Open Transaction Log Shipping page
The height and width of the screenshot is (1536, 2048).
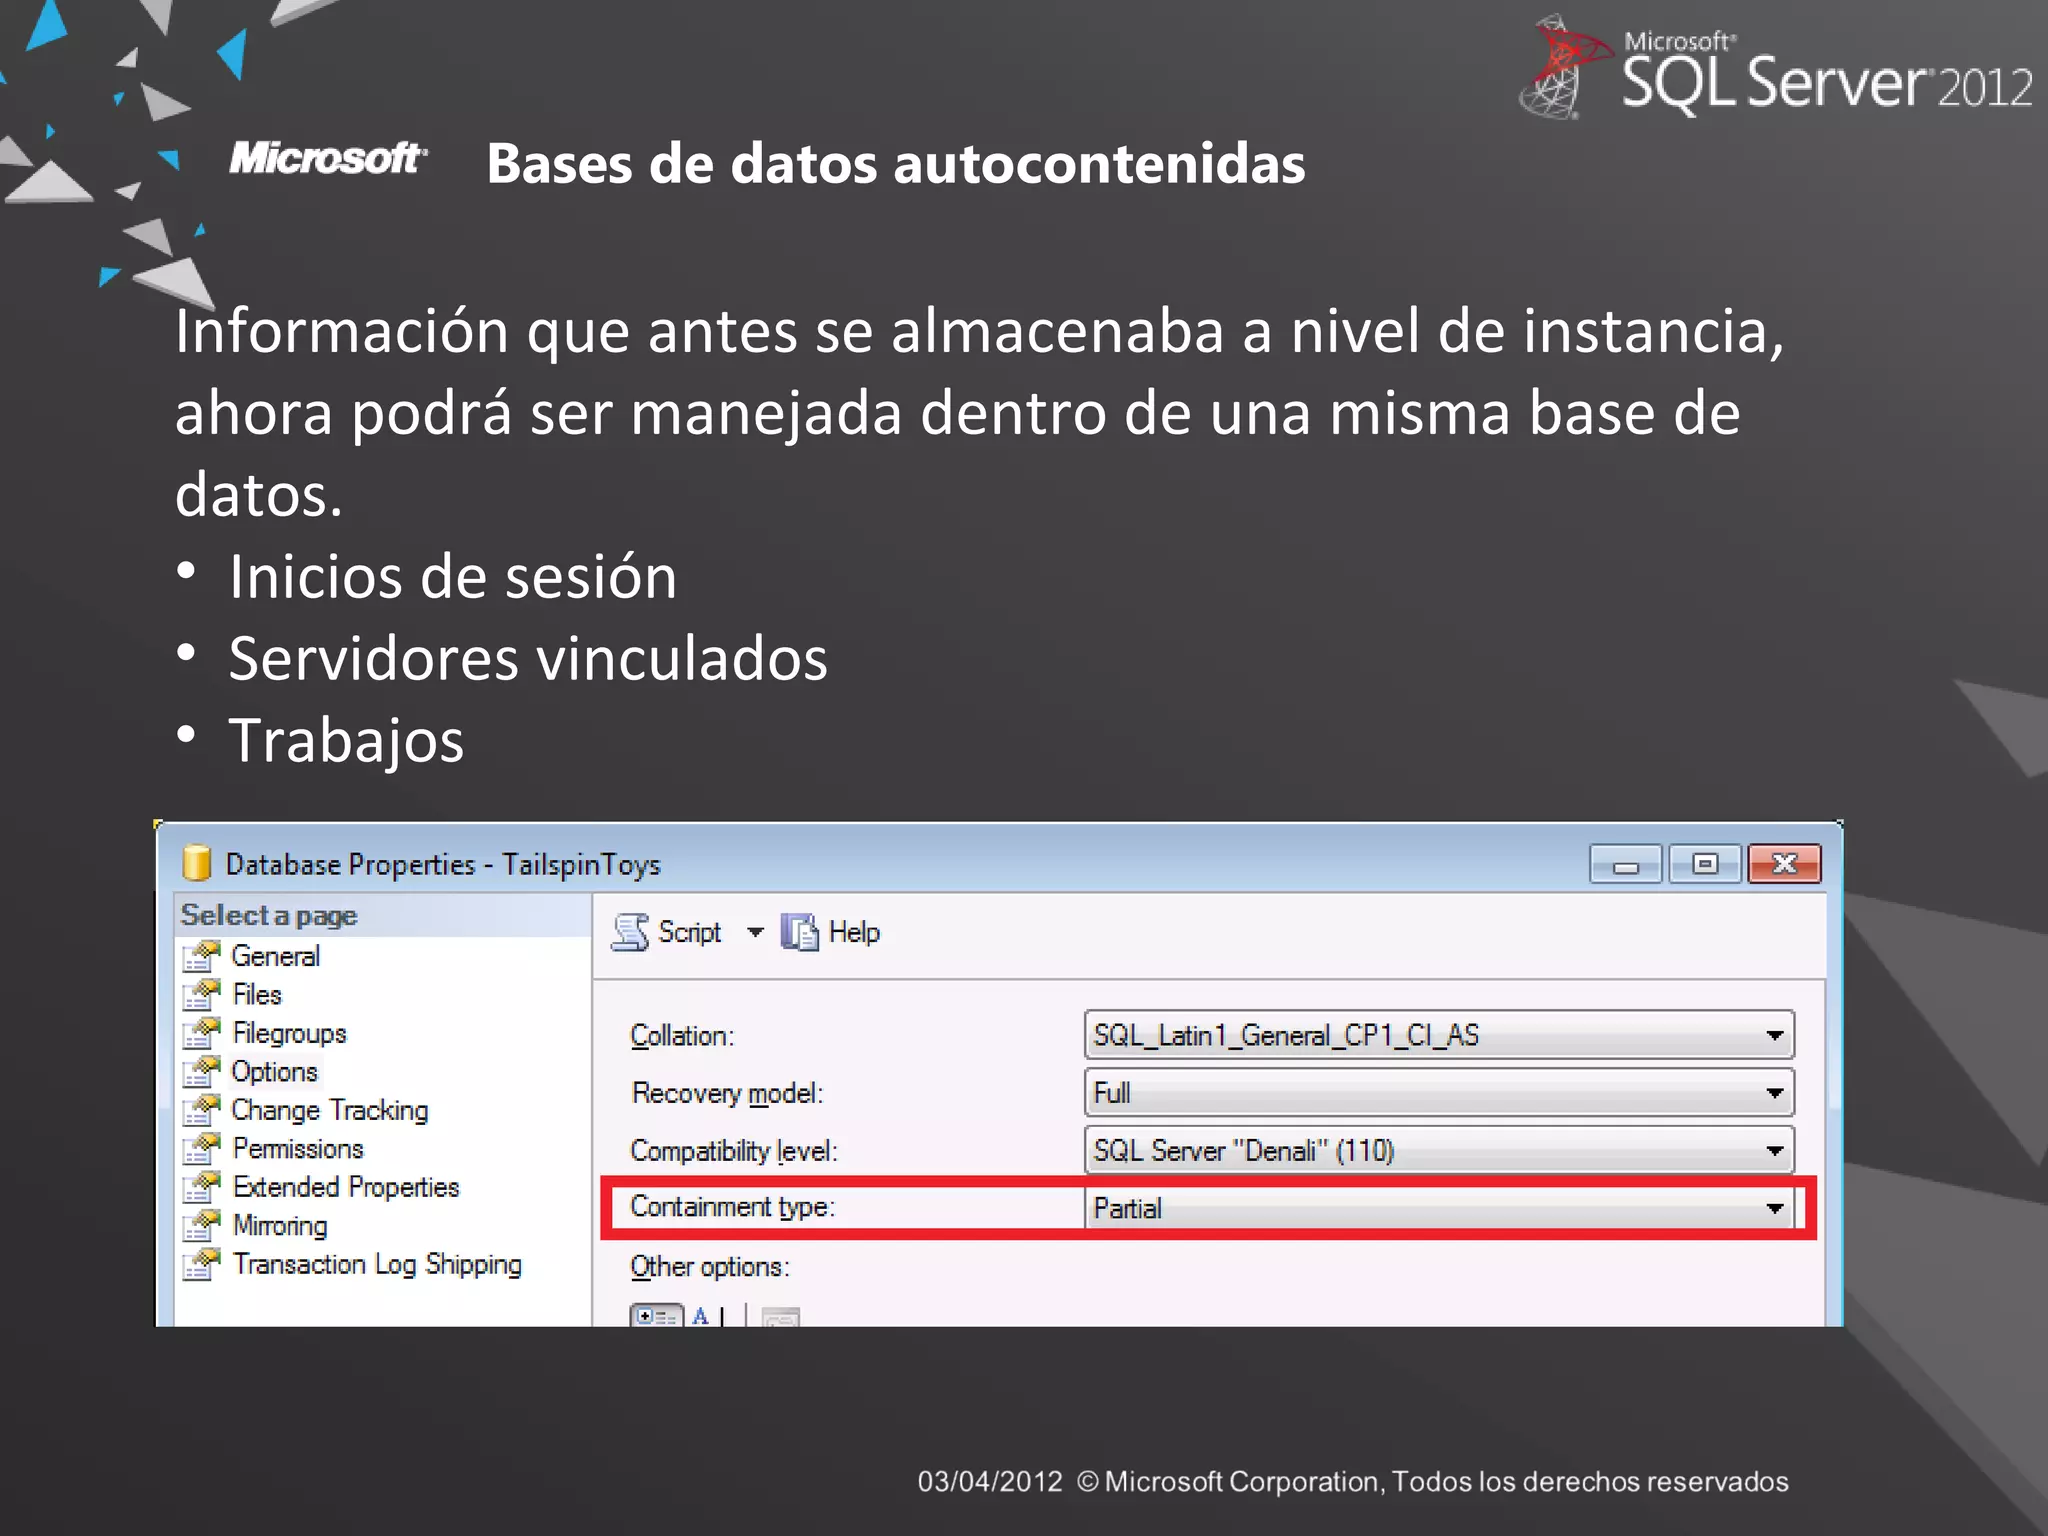coord(377,1264)
